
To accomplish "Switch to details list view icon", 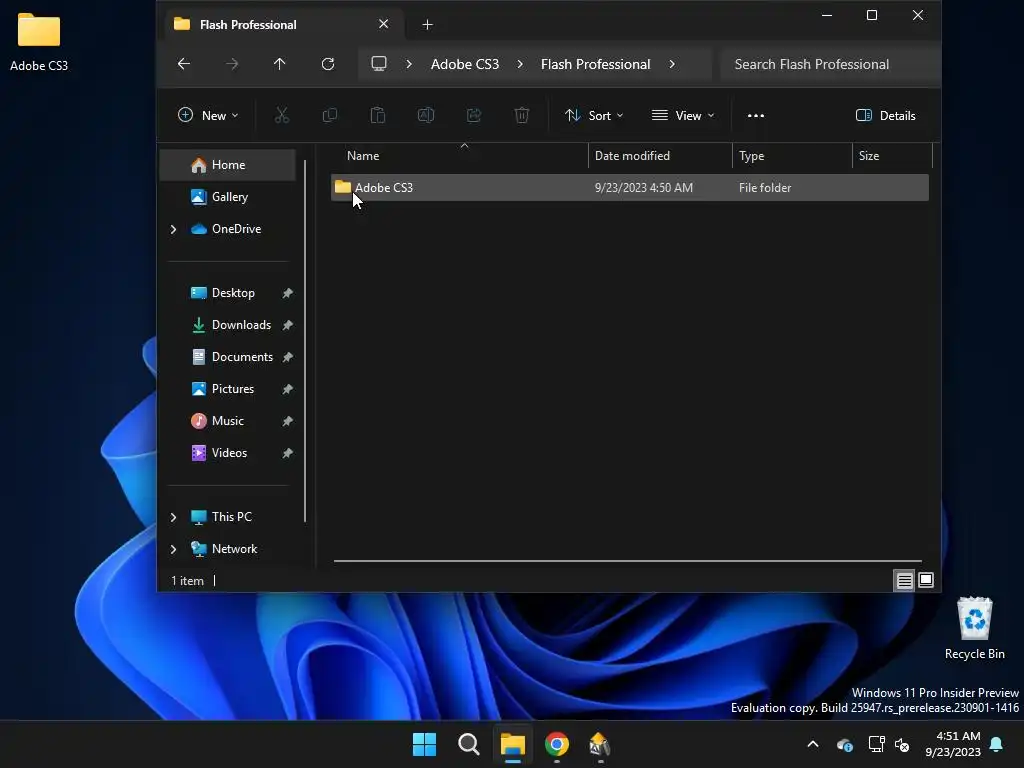I will [904, 580].
